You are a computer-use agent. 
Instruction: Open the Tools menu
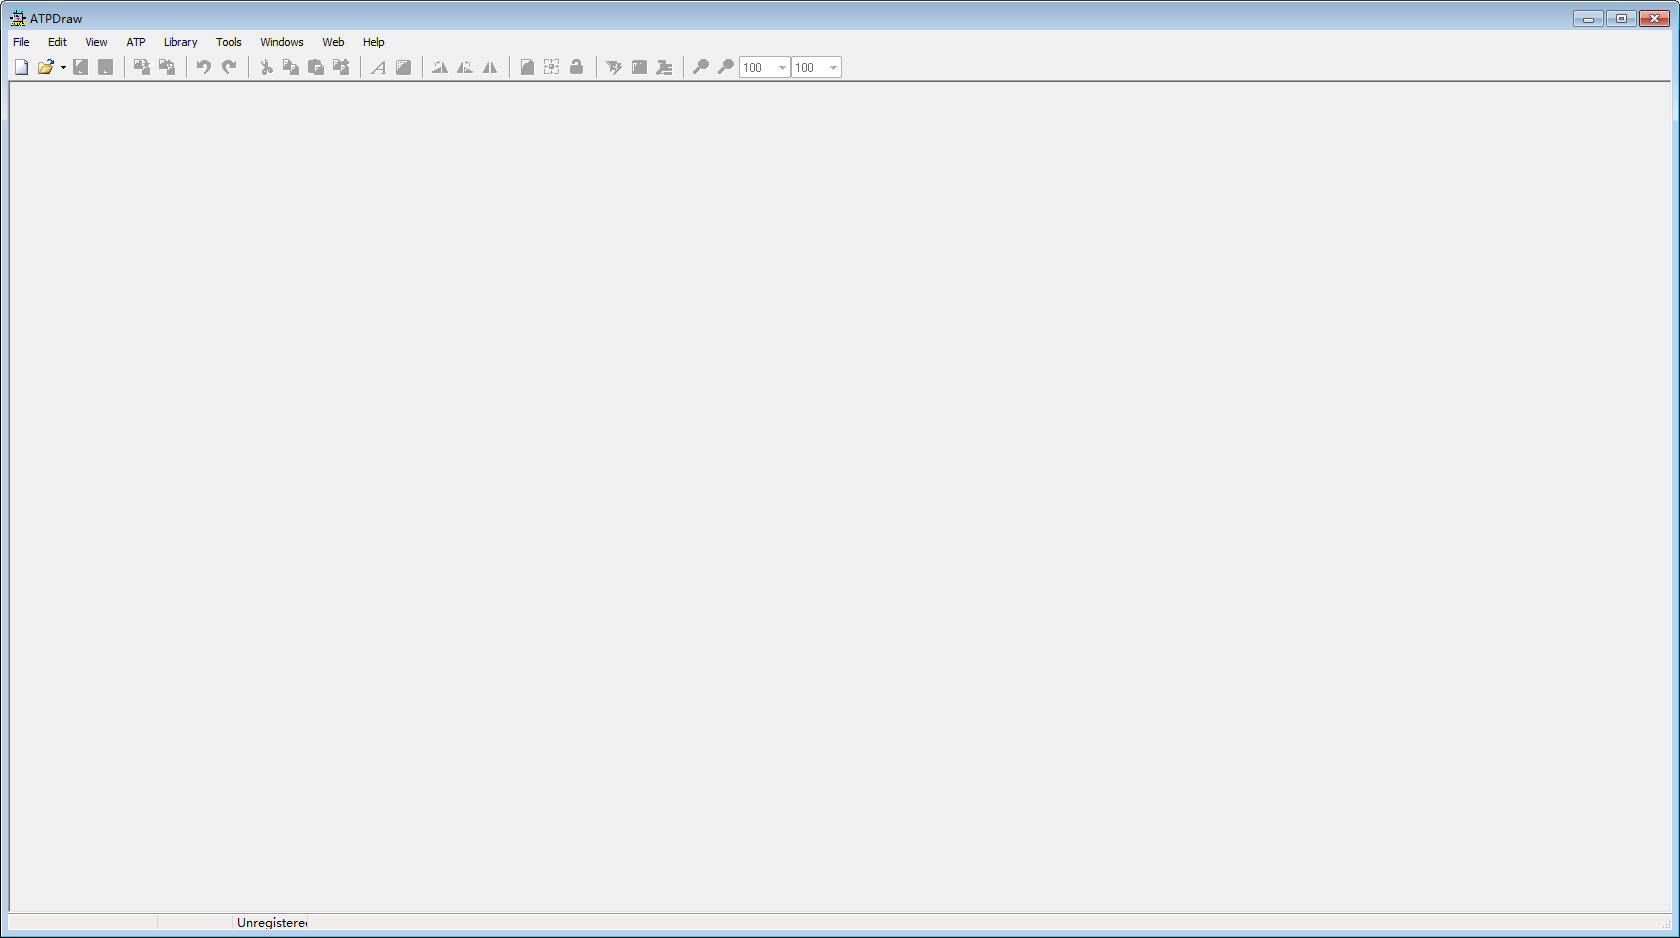pyautogui.click(x=229, y=42)
